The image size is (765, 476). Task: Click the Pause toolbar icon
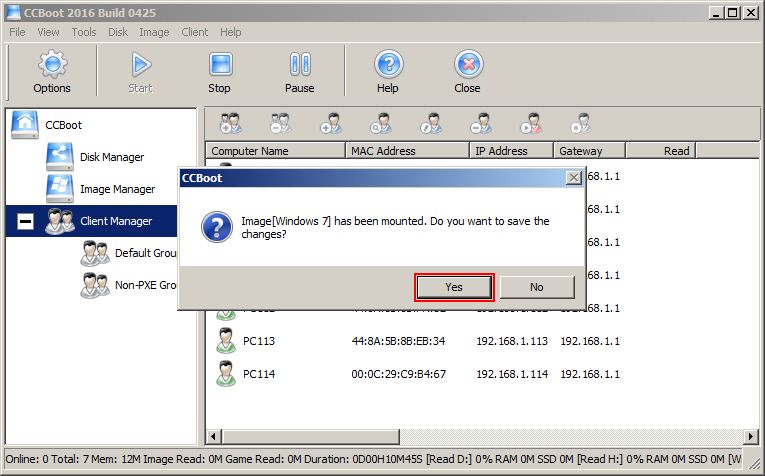[300, 64]
